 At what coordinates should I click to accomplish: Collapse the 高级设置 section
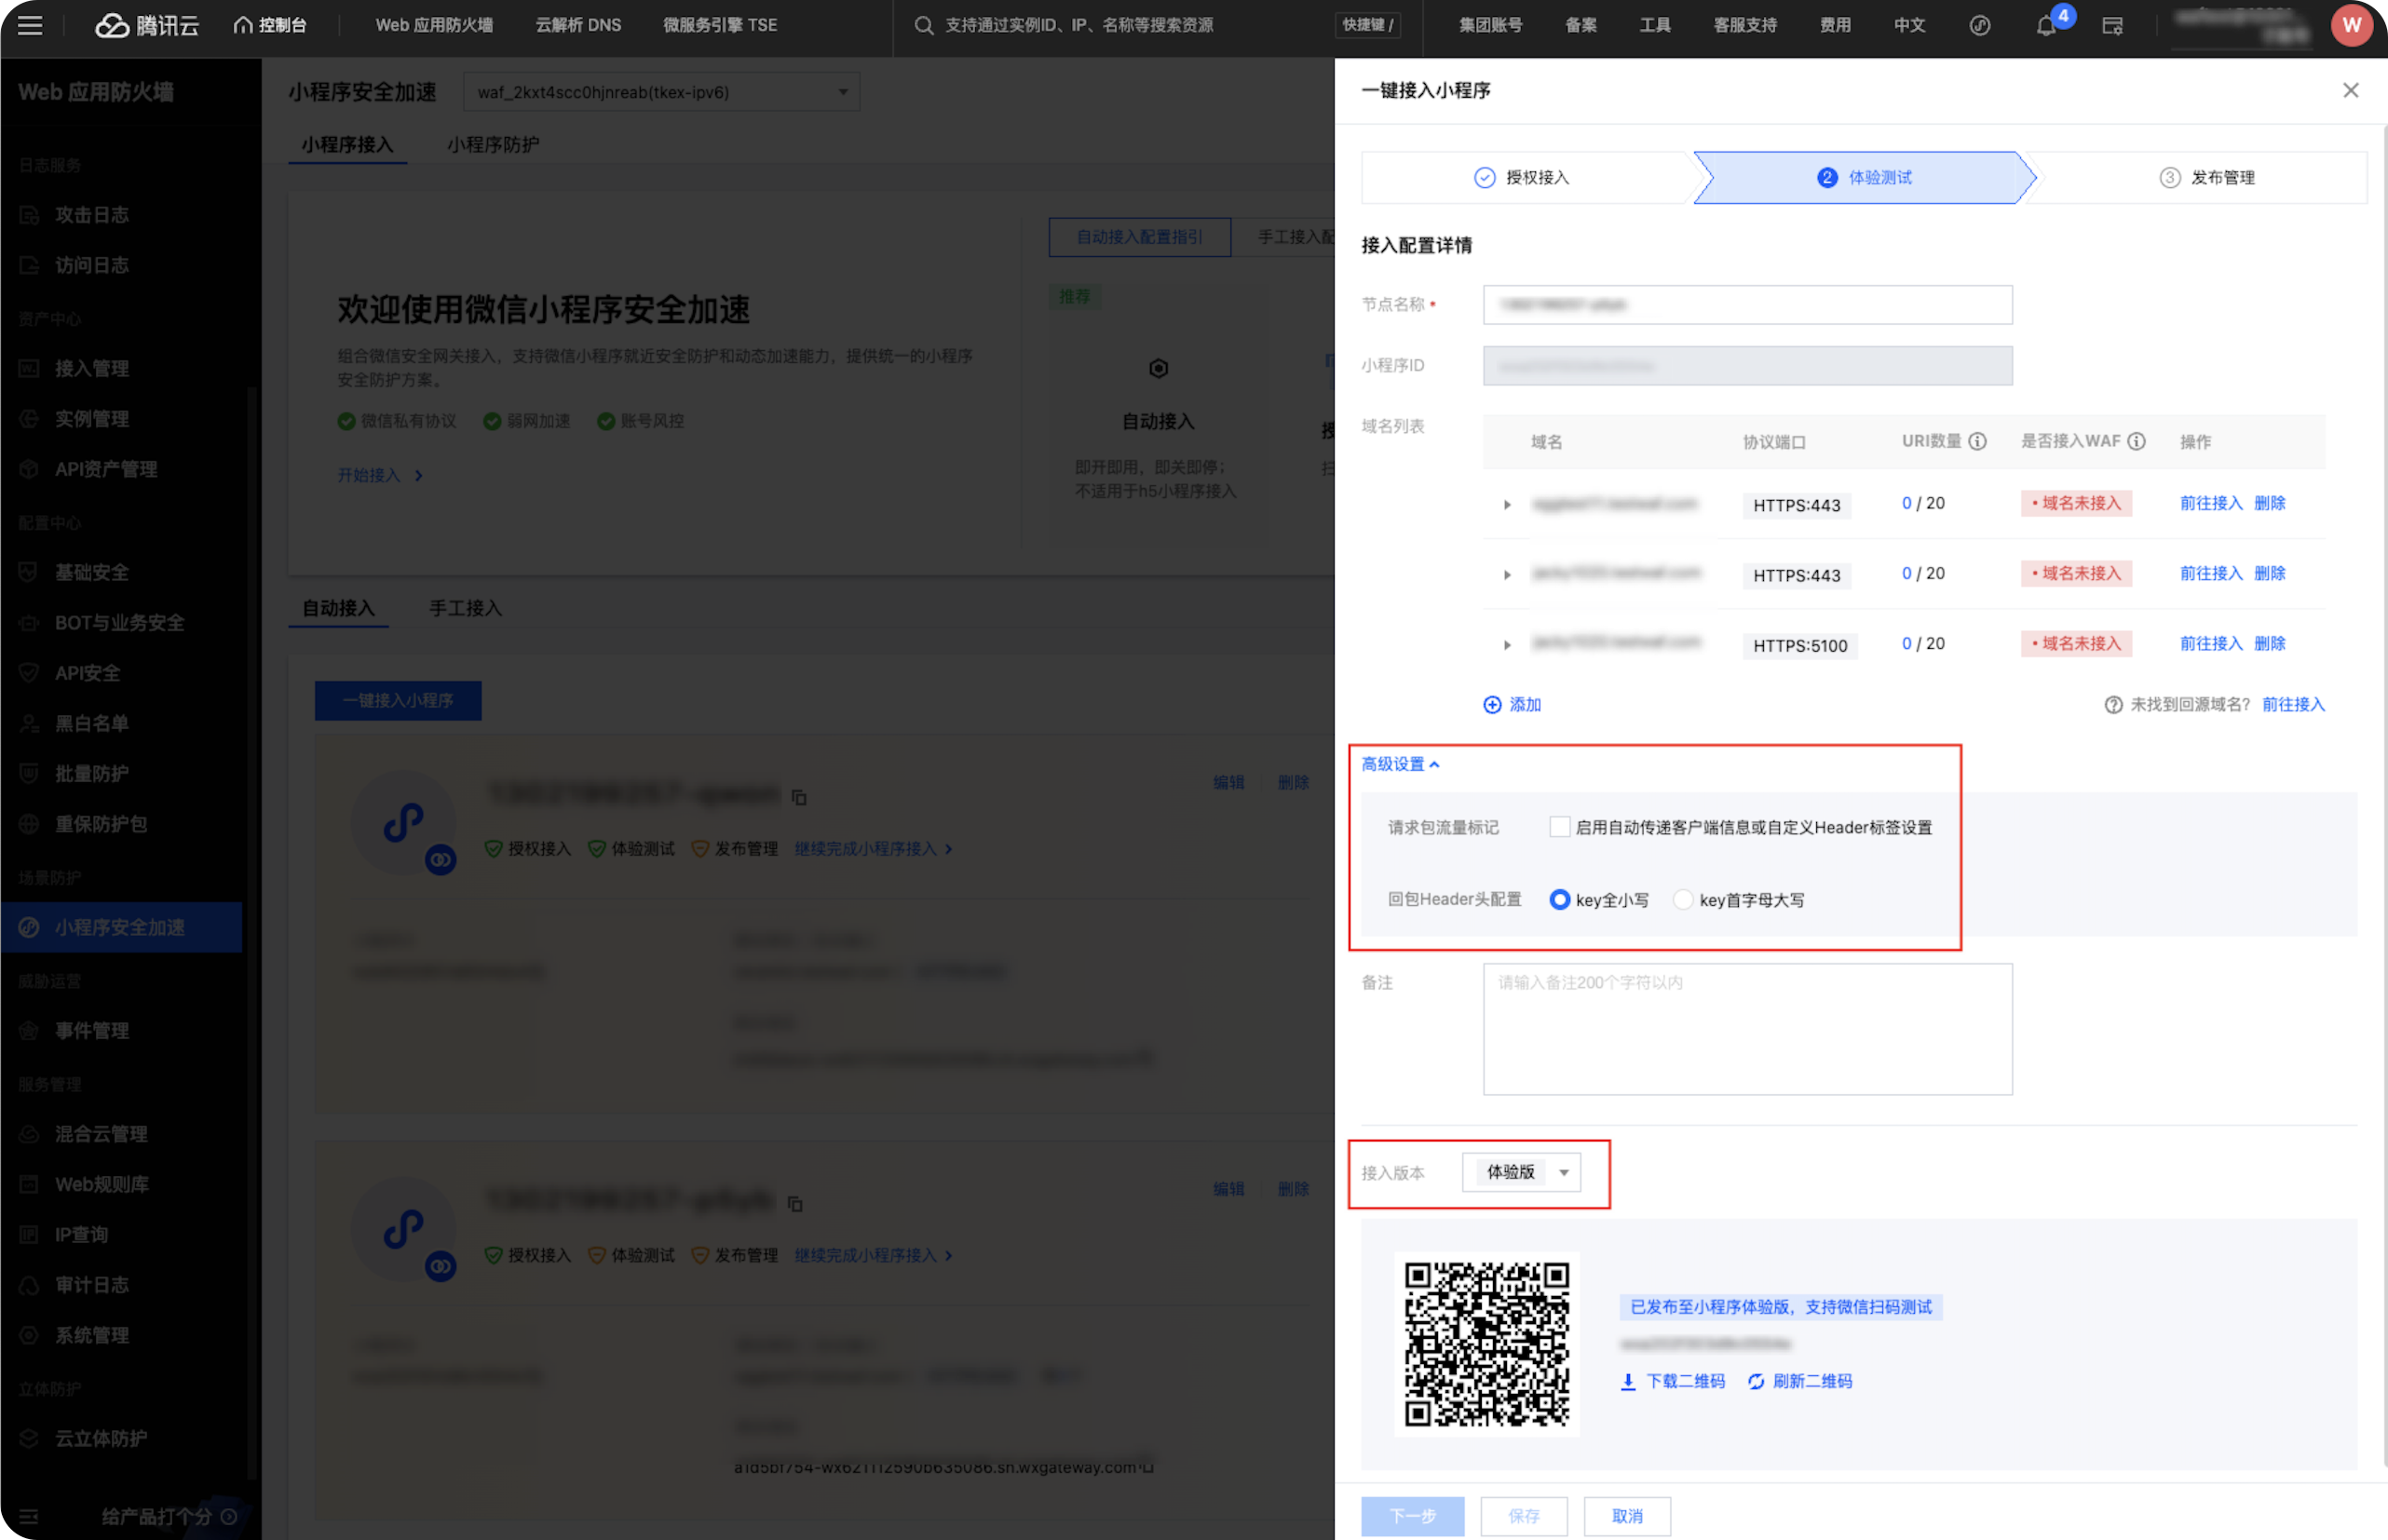pos(1400,764)
